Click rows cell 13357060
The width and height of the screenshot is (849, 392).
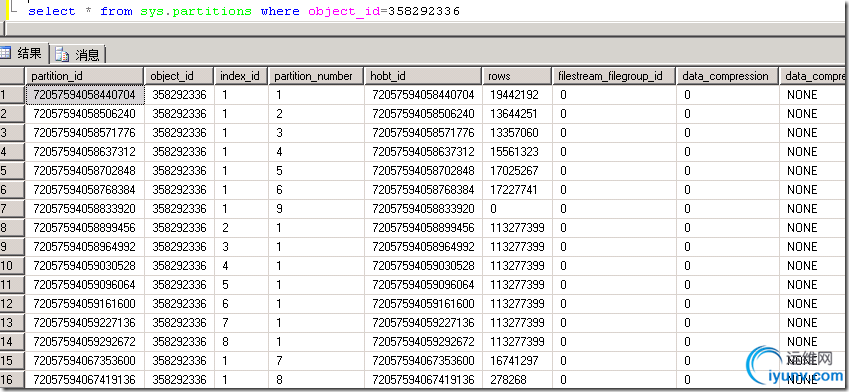click(x=517, y=133)
